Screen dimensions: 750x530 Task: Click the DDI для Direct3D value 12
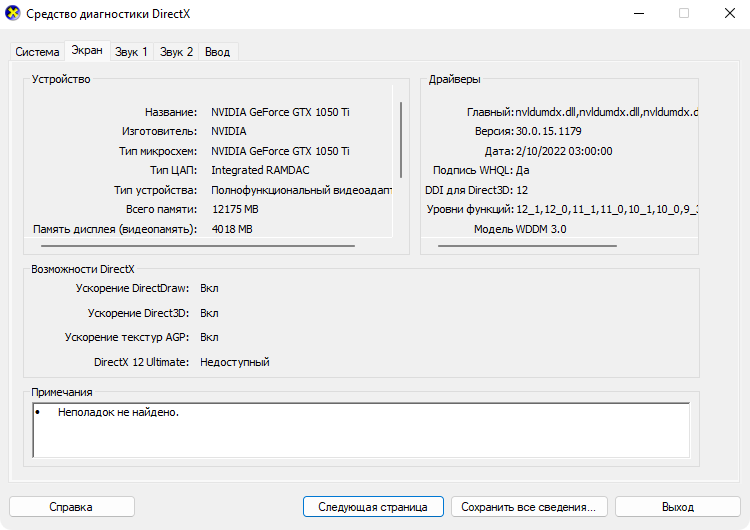(x=522, y=190)
